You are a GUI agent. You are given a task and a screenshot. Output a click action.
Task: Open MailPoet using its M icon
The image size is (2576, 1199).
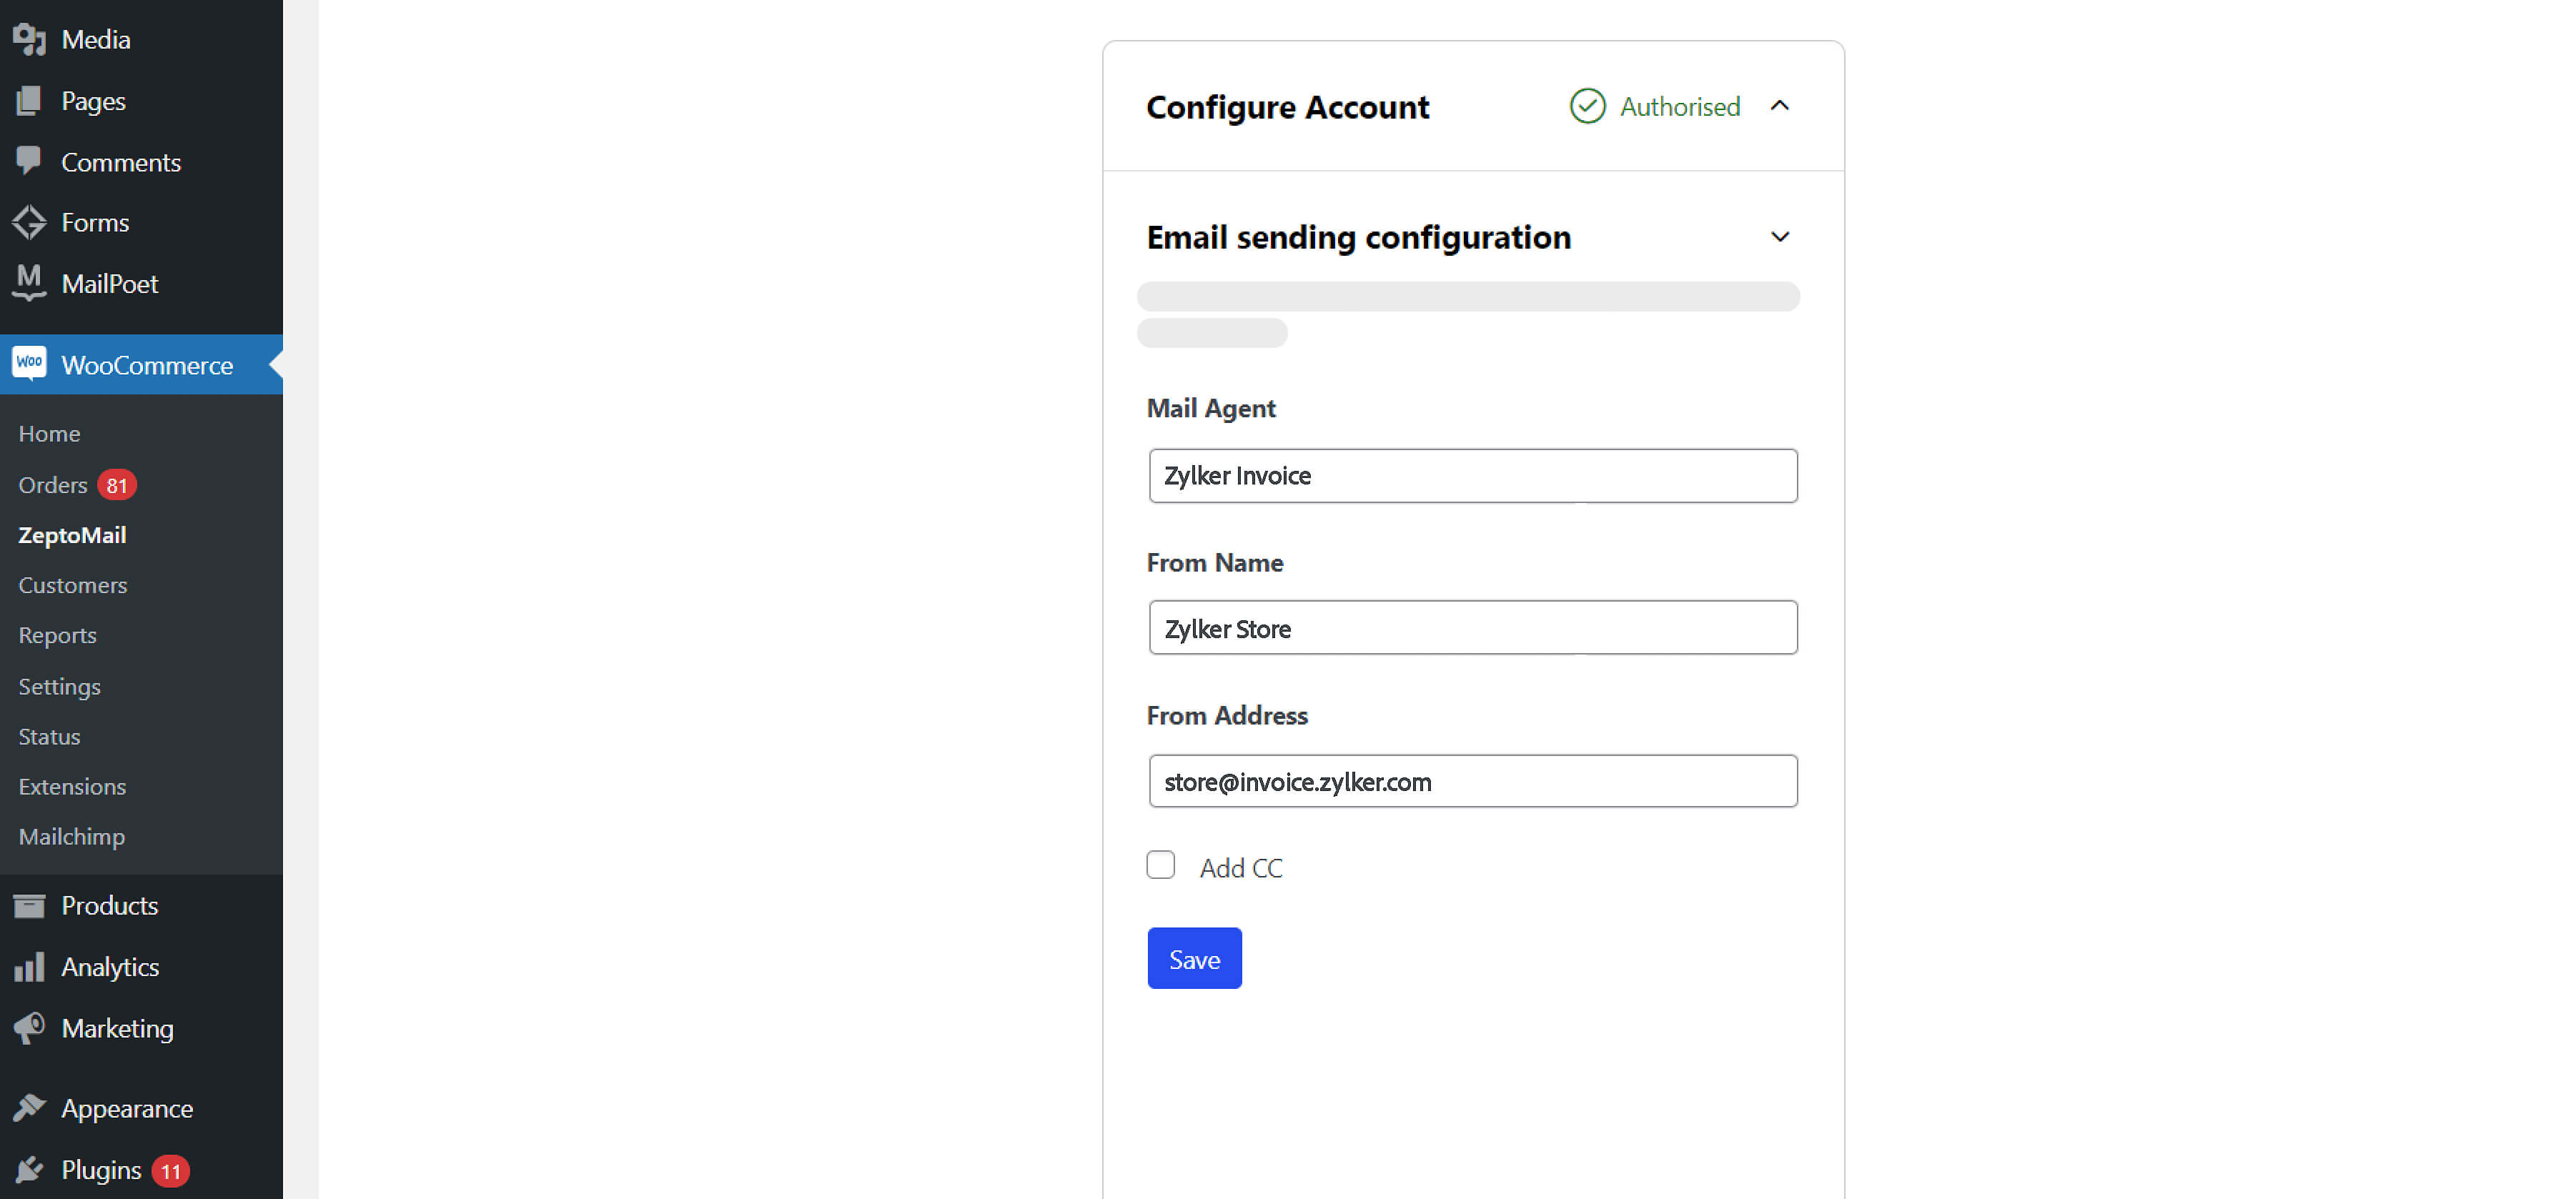click(29, 283)
